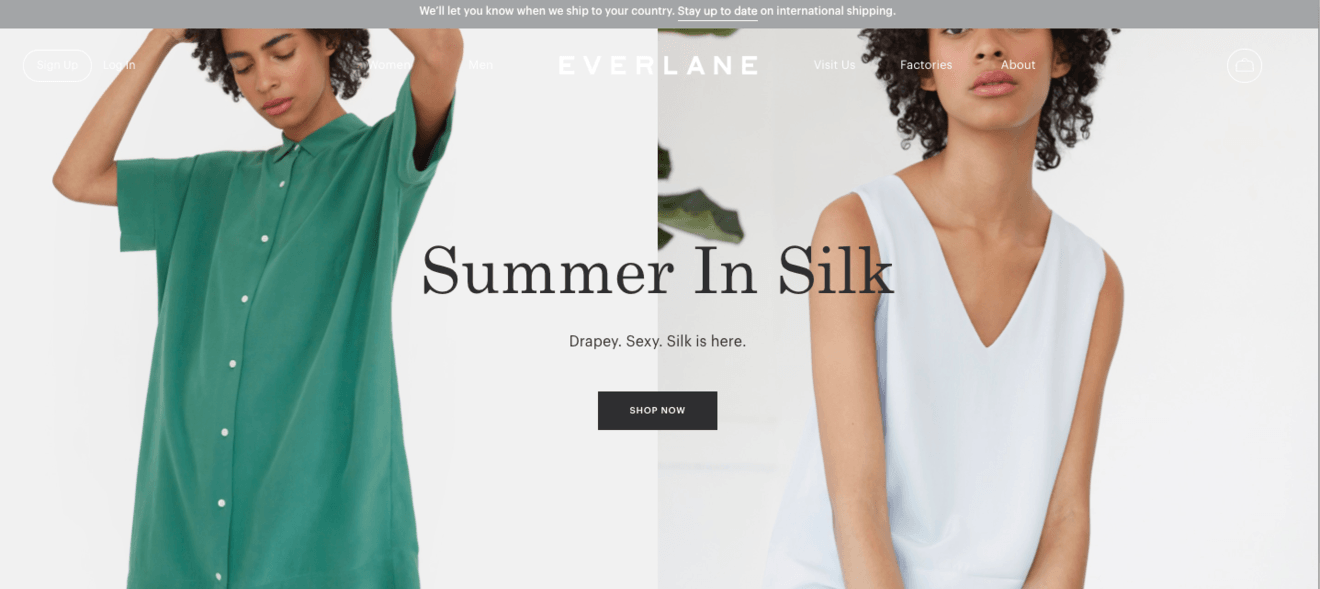Screen dimensions: 1320x589
Task: Follow the 'Stay up to date' link
Action: tap(717, 12)
